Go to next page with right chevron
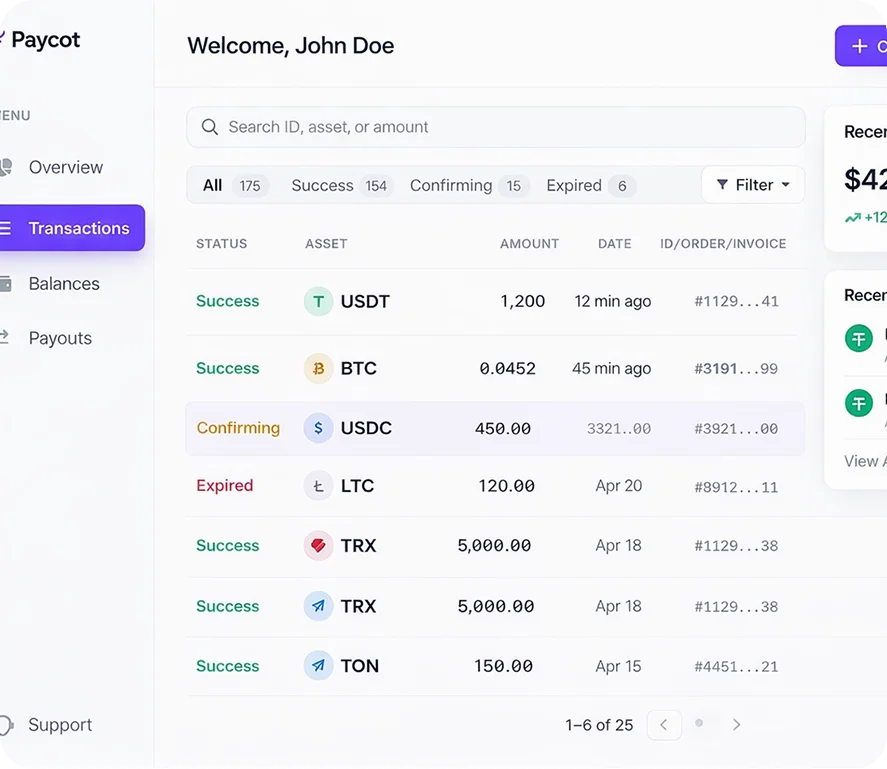 [736, 725]
